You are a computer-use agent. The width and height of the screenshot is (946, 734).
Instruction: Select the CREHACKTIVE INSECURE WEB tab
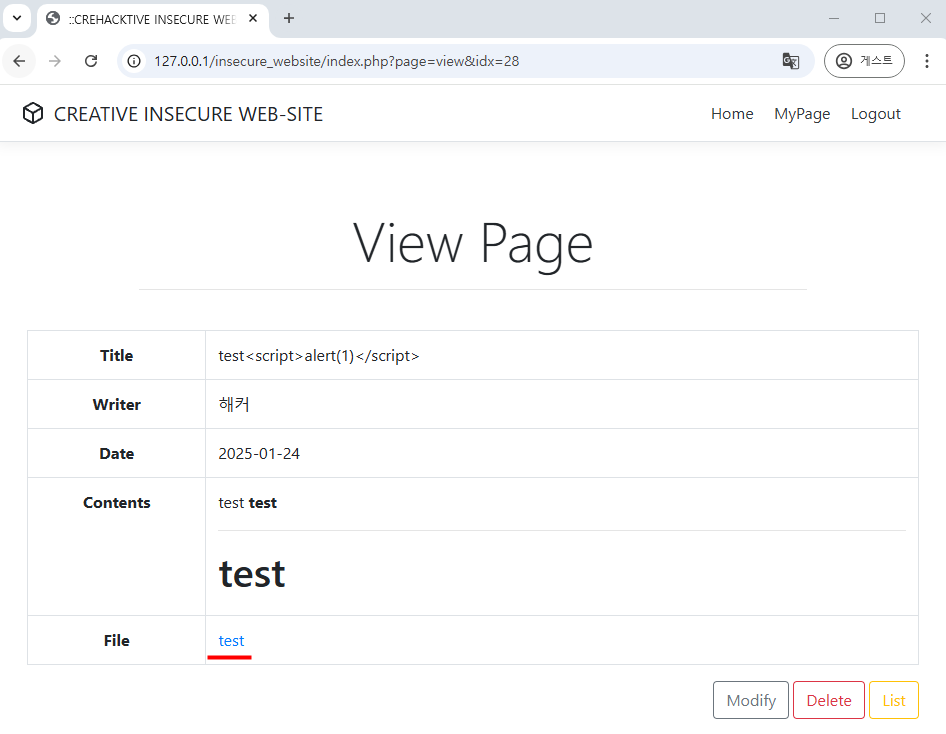[153, 19]
